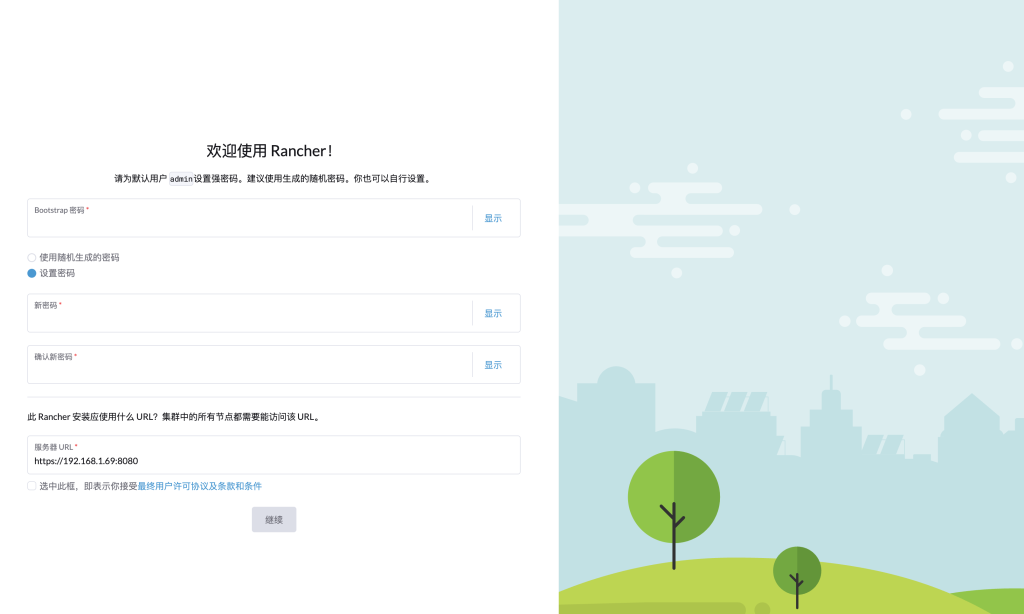Image resolution: width=1024 pixels, height=614 pixels.
Task: Show the Bootstrap 密码 via 显示
Action: pyautogui.click(x=493, y=218)
